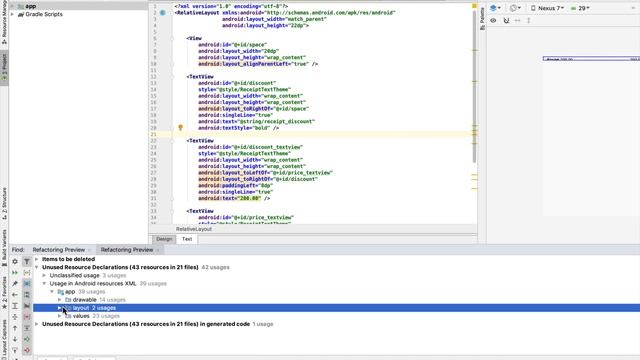Open the Nexus 7 device dropdown
Viewport: 640px width, 360px height.
click(x=547, y=8)
